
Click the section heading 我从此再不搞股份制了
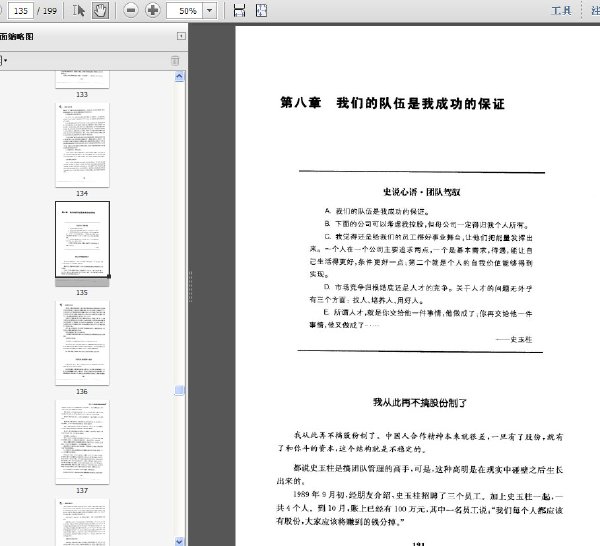[420, 403]
